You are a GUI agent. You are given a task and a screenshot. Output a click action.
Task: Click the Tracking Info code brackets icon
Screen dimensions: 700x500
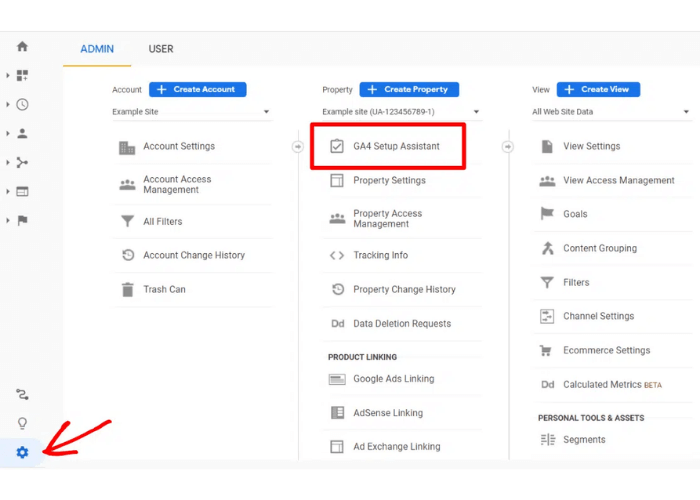[337, 255]
